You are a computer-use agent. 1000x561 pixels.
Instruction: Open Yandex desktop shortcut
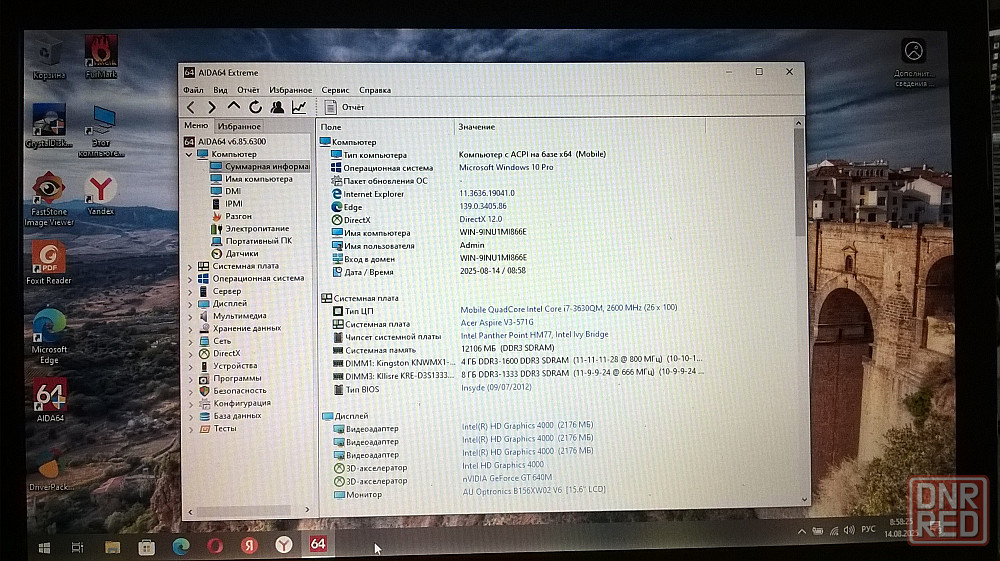101,195
